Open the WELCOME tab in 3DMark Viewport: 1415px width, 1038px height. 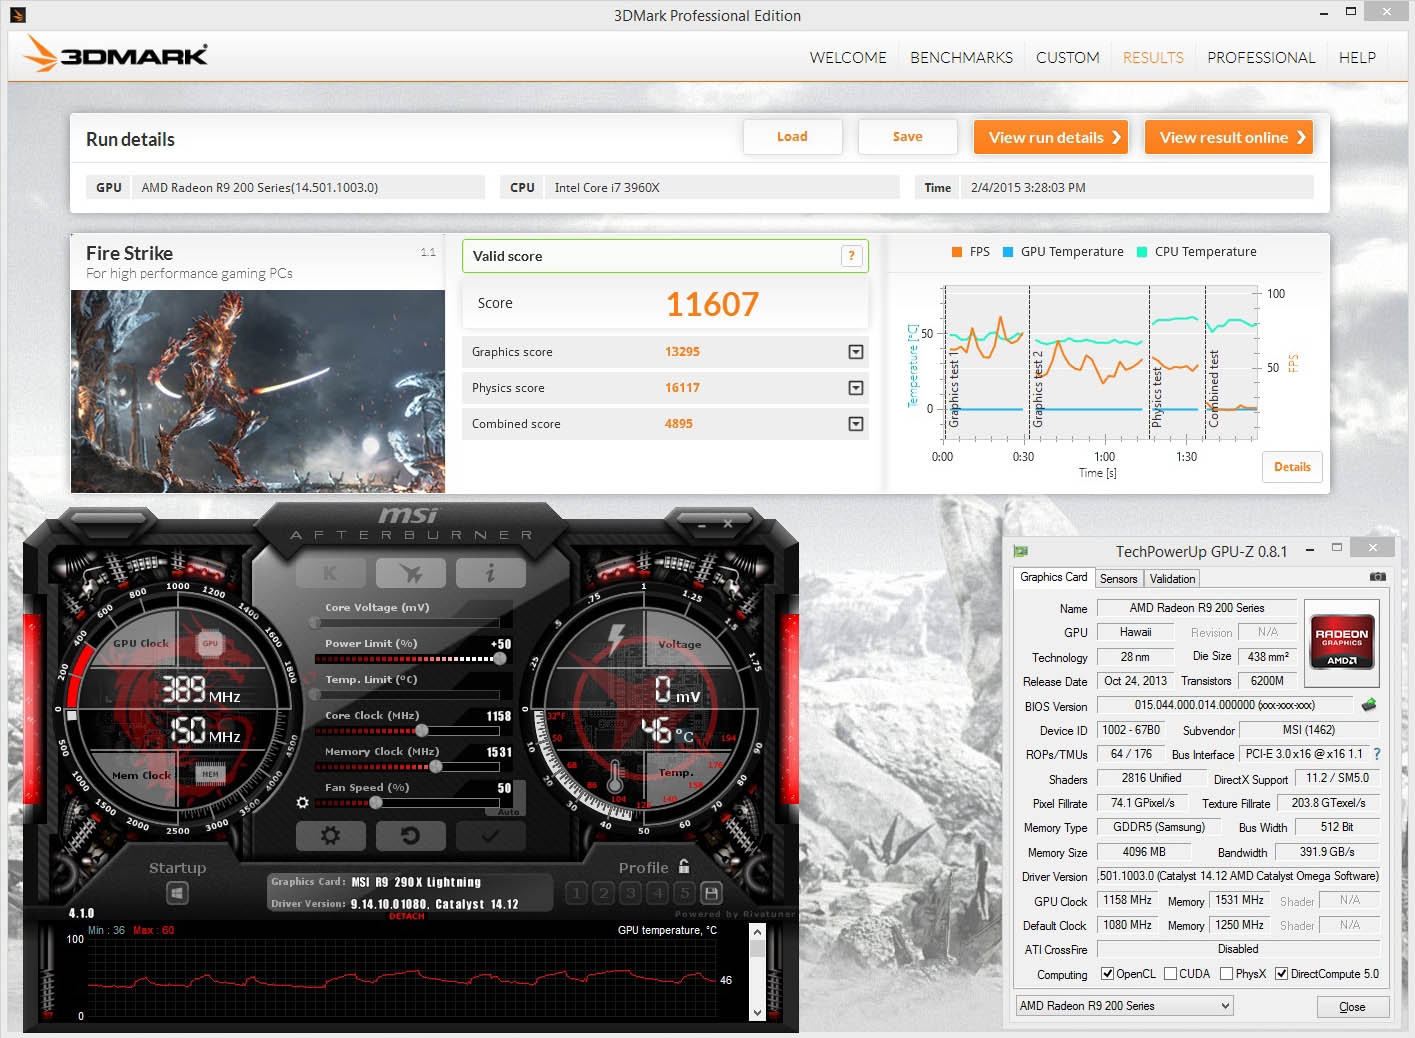pos(848,57)
